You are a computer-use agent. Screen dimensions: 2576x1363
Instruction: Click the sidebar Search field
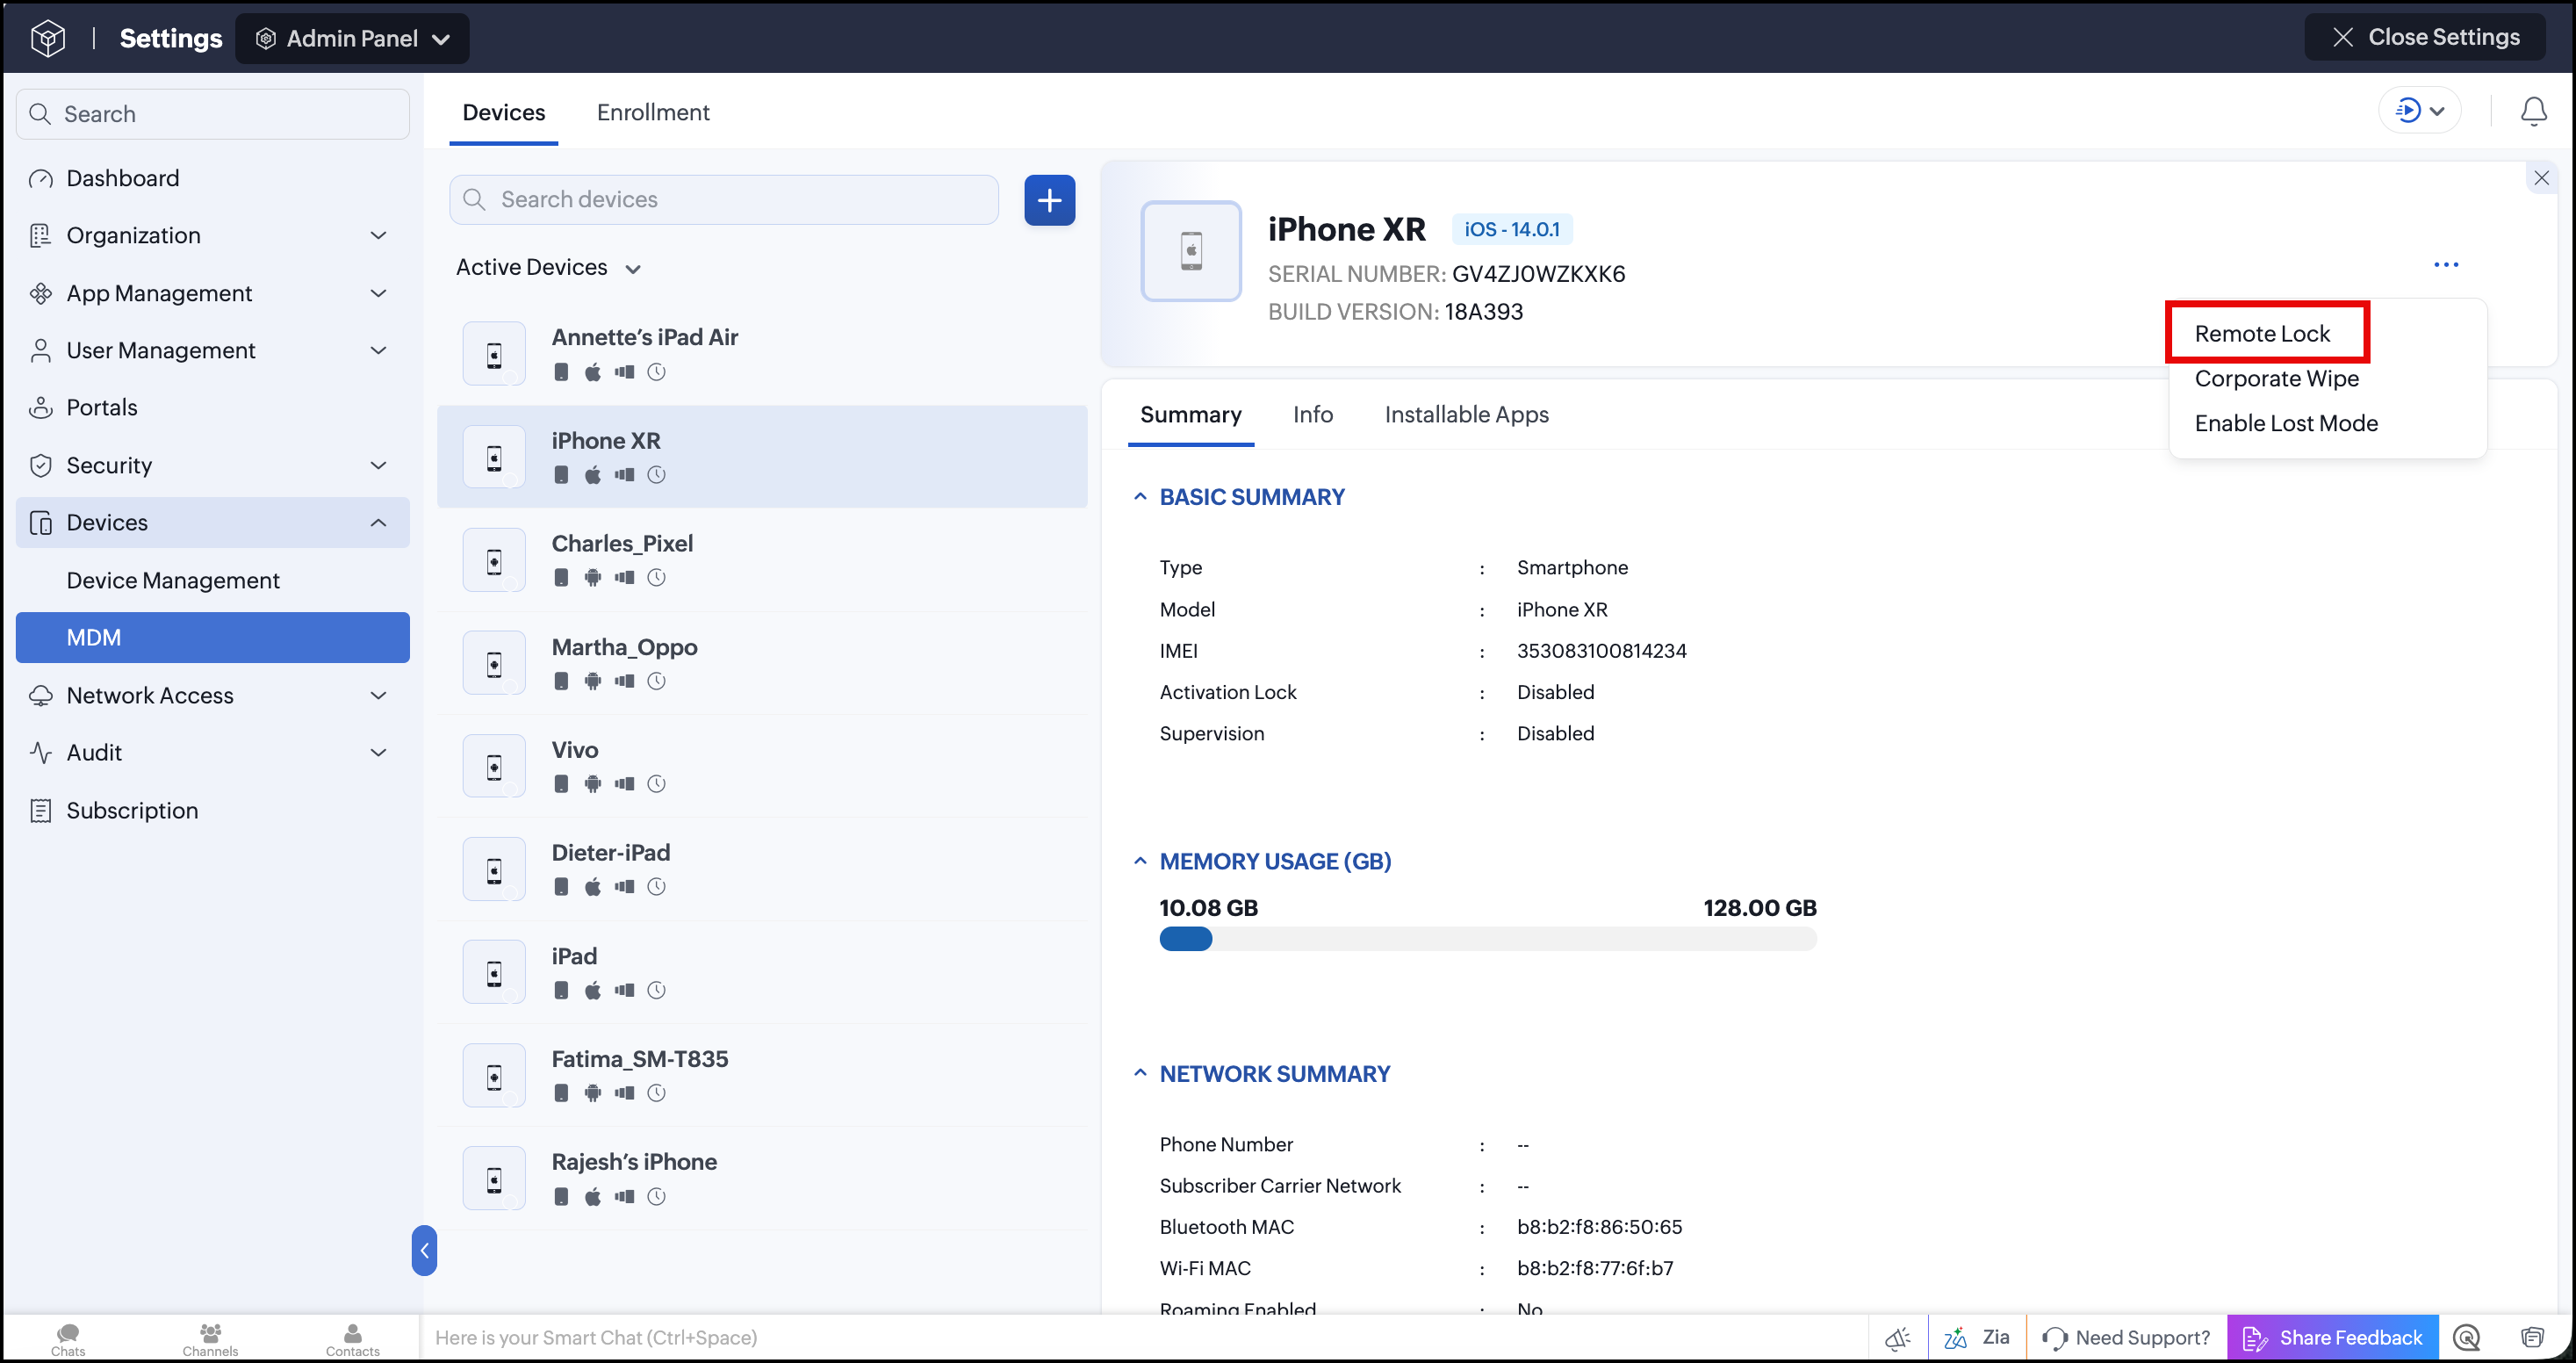213,115
